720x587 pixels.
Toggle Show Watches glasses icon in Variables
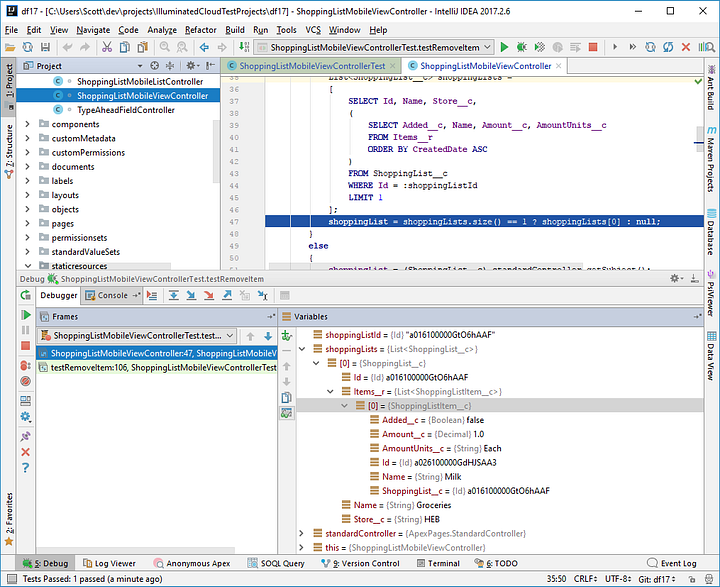(x=287, y=413)
